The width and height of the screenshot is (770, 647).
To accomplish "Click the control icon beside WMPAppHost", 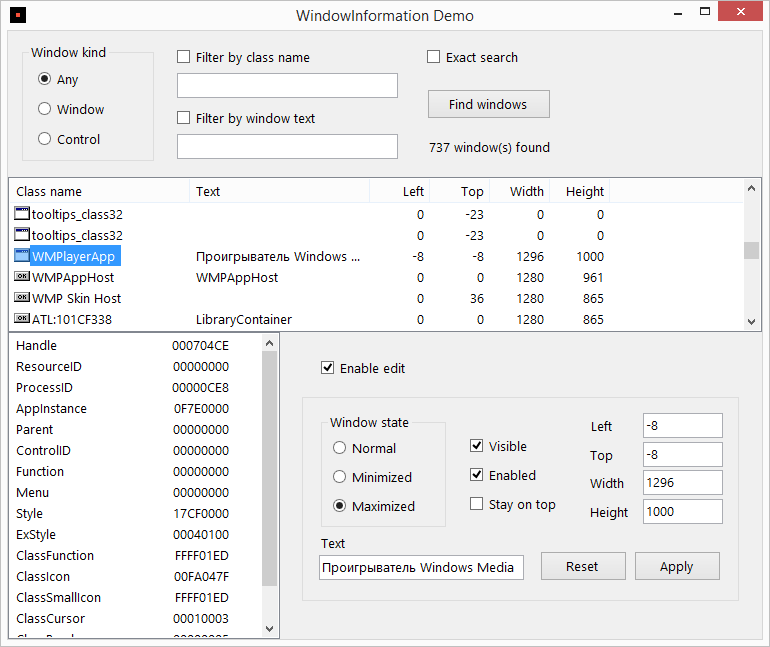I will 22,278.
